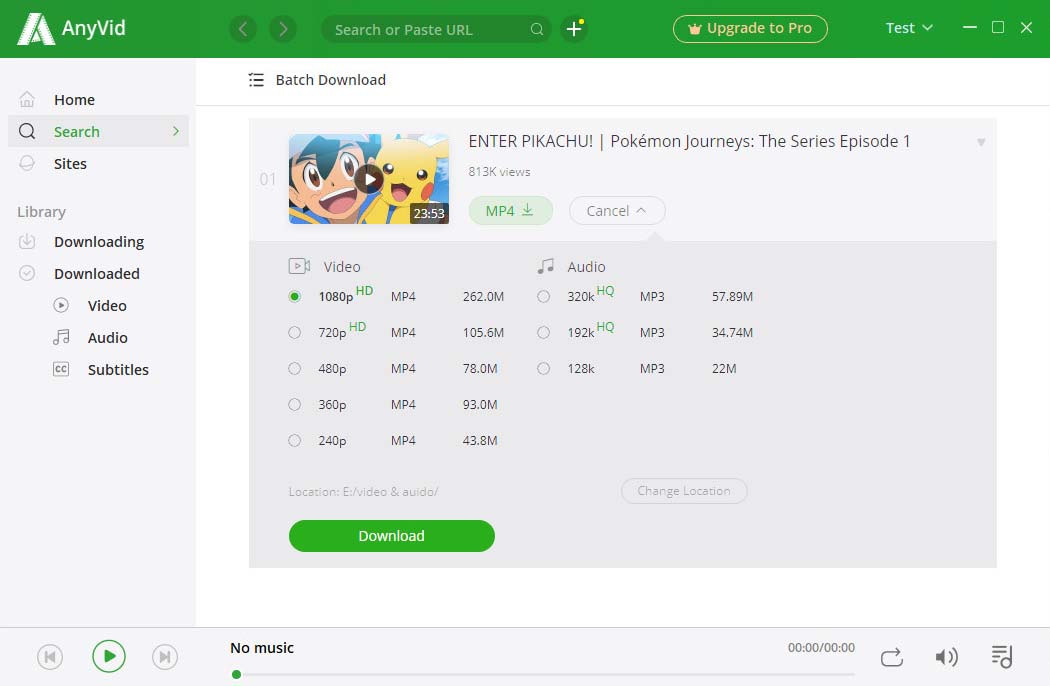Select 360p MP4 video quality
The height and width of the screenshot is (686, 1050).
coord(295,405)
